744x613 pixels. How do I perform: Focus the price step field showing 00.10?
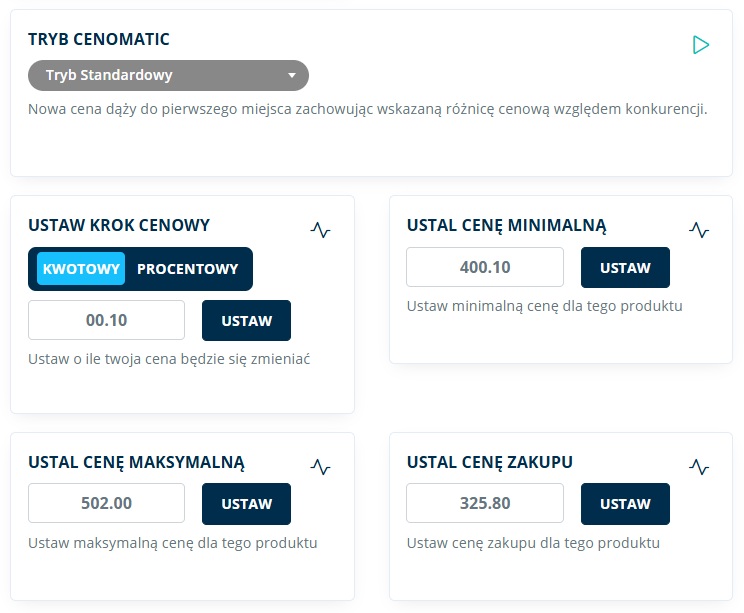pyautogui.click(x=107, y=320)
